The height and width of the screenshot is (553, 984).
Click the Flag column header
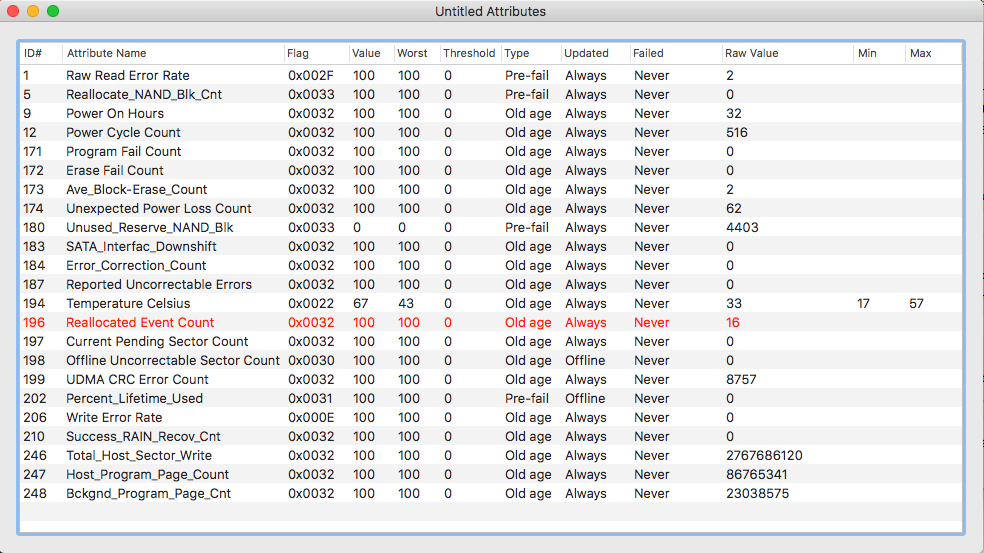(x=316, y=53)
